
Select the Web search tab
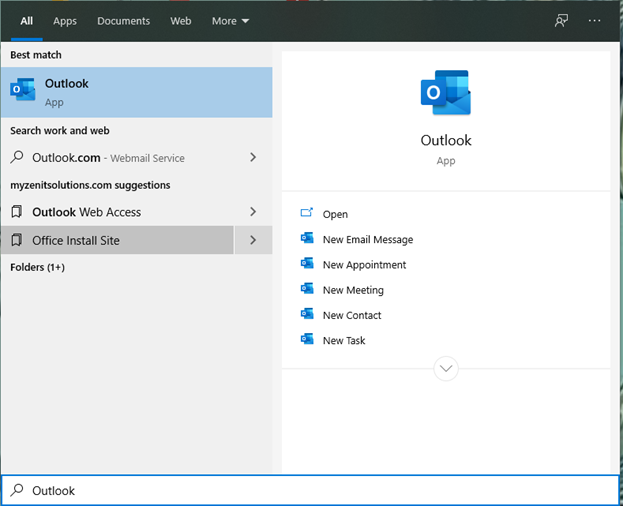click(181, 21)
